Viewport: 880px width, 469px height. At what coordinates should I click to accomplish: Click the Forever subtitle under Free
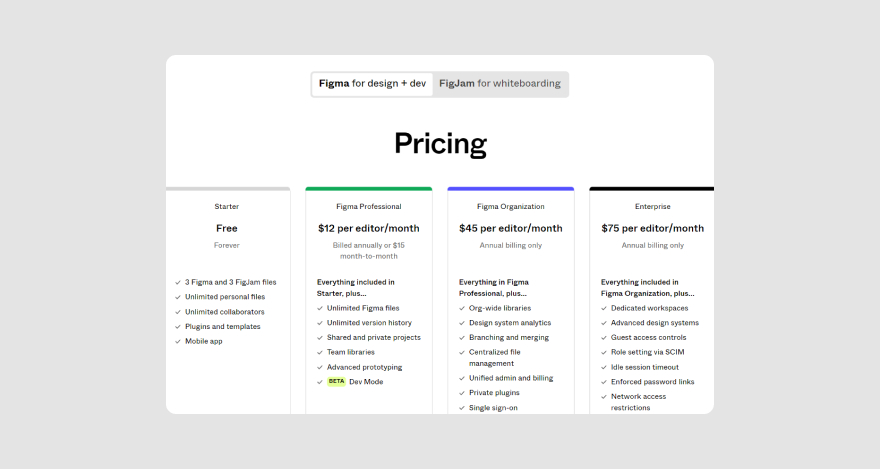[227, 245]
